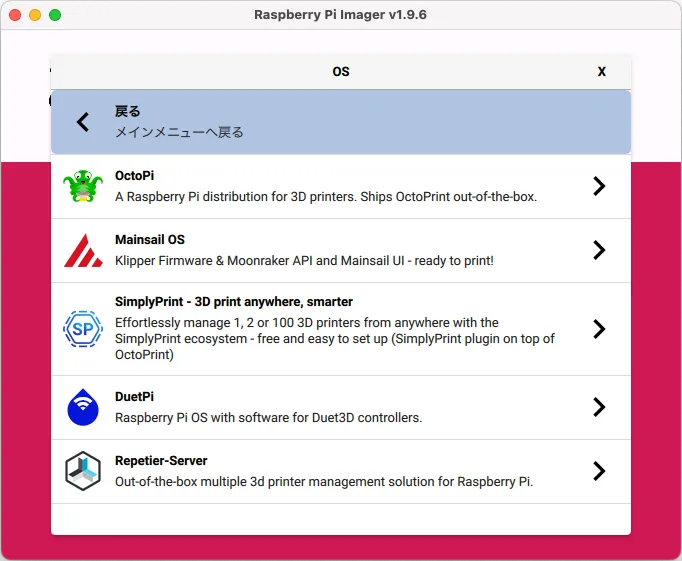Image resolution: width=682 pixels, height=561 pixels.
Task: Click Klipper Firmware & Moonraker description
Action: 304,260
